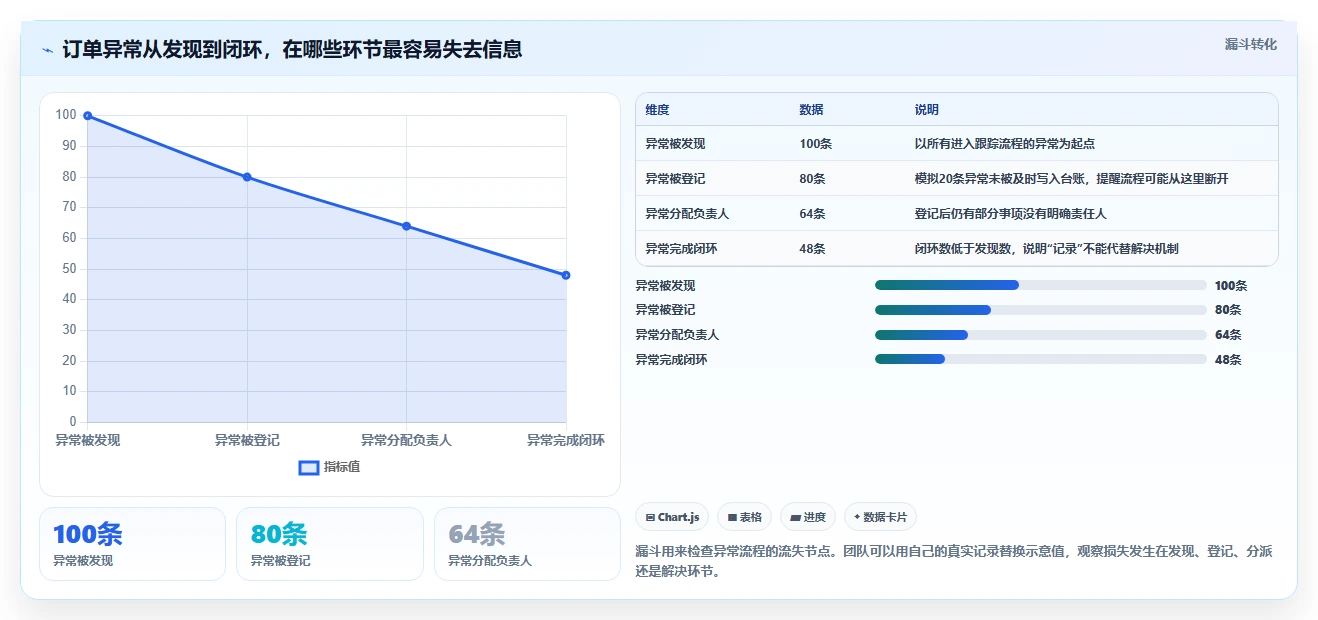Viewport: 1318px width, 620px height.
Task: Click y-axis value 100 on the chart
Action: (66, 115)
